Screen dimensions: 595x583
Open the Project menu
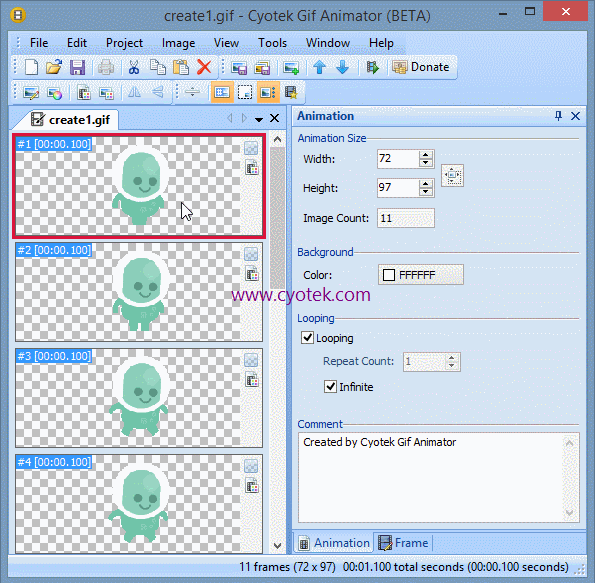[124, 43]
